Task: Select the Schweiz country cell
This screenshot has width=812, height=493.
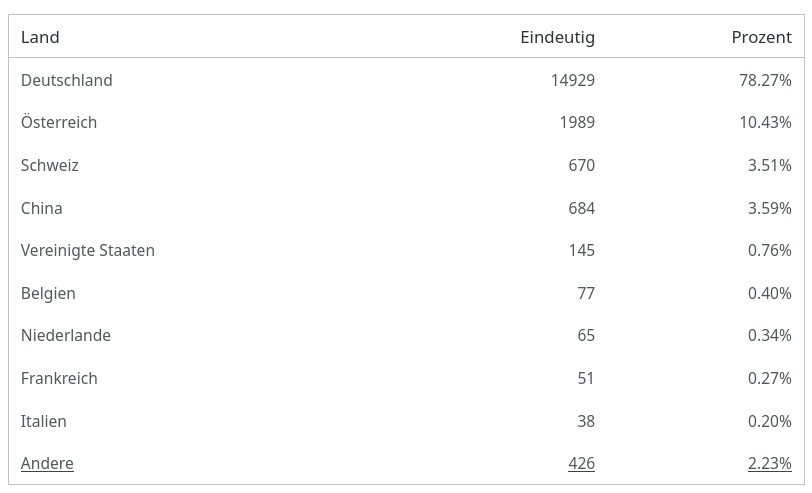Action: (x=50, y=165)
